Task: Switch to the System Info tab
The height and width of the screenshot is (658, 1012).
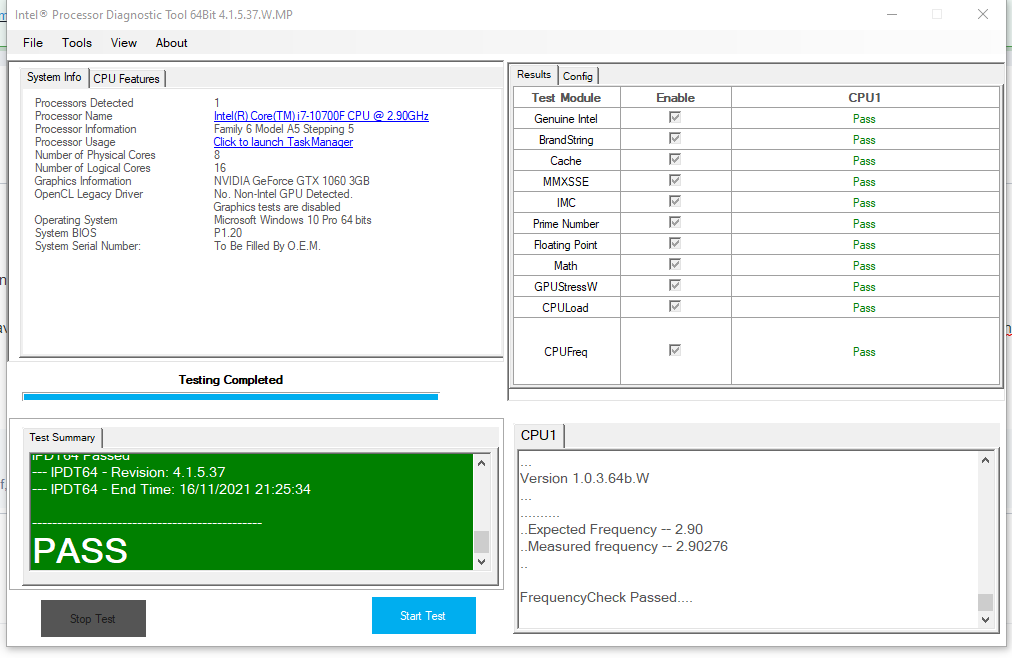Action: click(54, 77)
